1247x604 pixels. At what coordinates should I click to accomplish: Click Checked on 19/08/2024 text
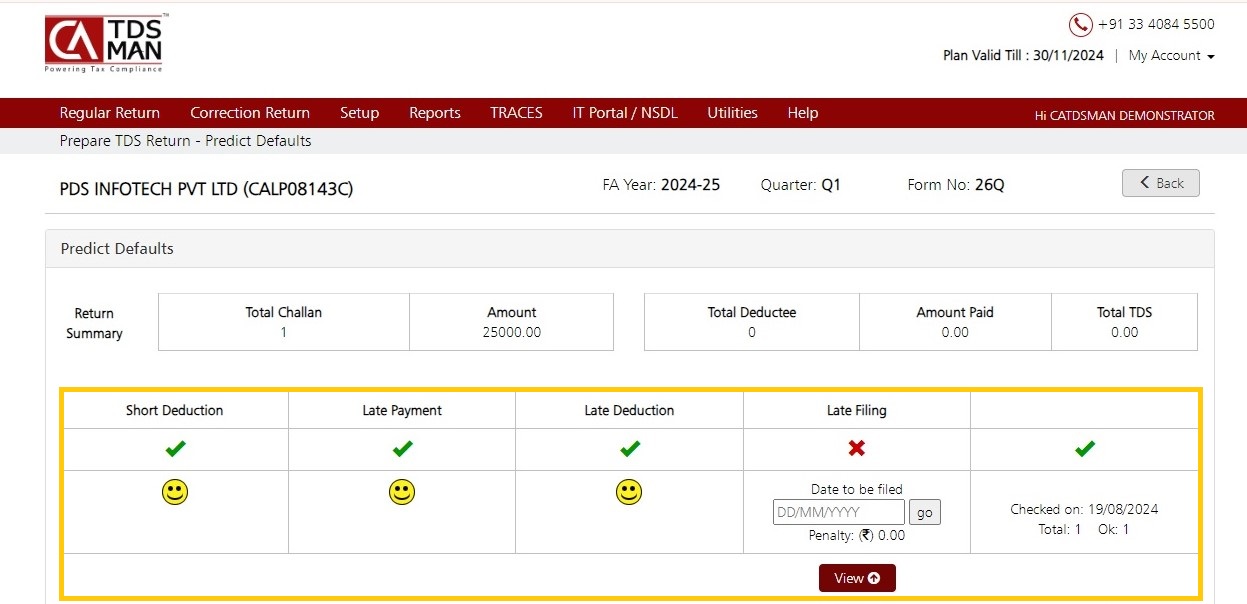pos(1084,509)
